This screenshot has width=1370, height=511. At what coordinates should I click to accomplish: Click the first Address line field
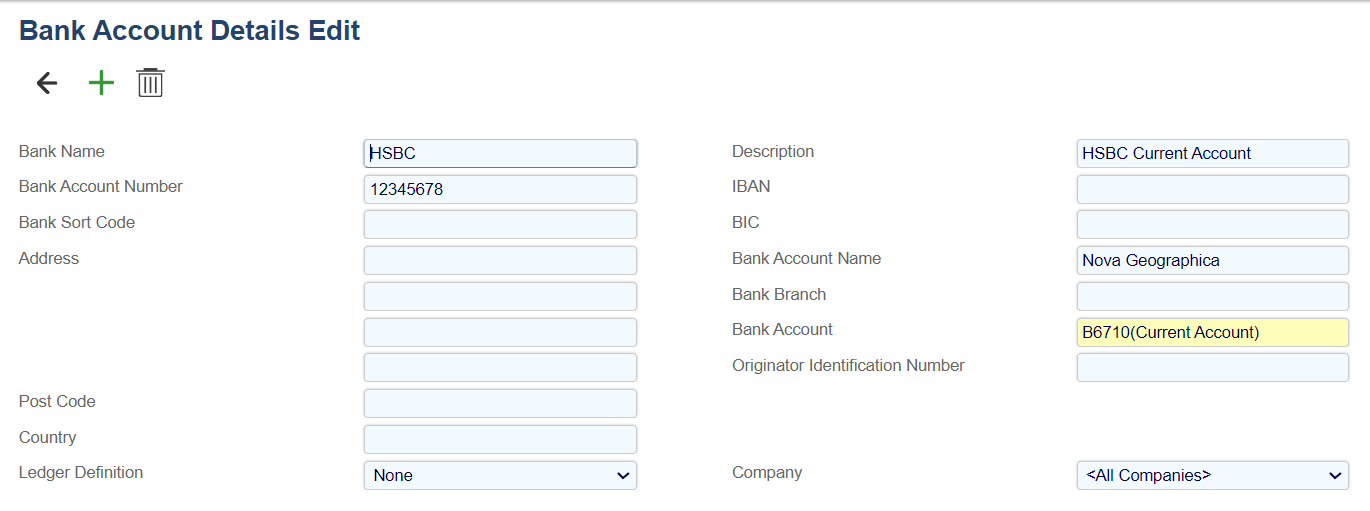click(x=500, y=260)
